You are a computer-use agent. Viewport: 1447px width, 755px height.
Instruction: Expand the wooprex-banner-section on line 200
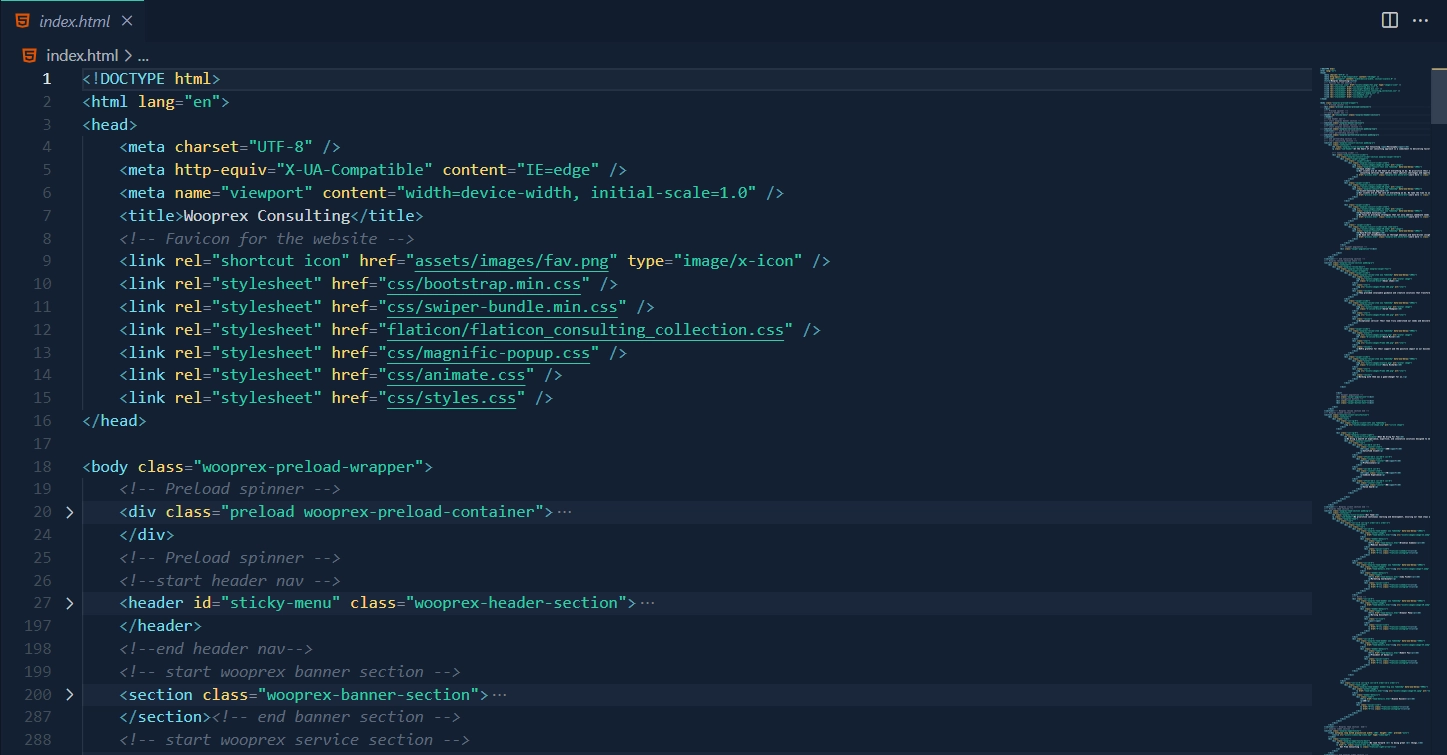(68, 694)
